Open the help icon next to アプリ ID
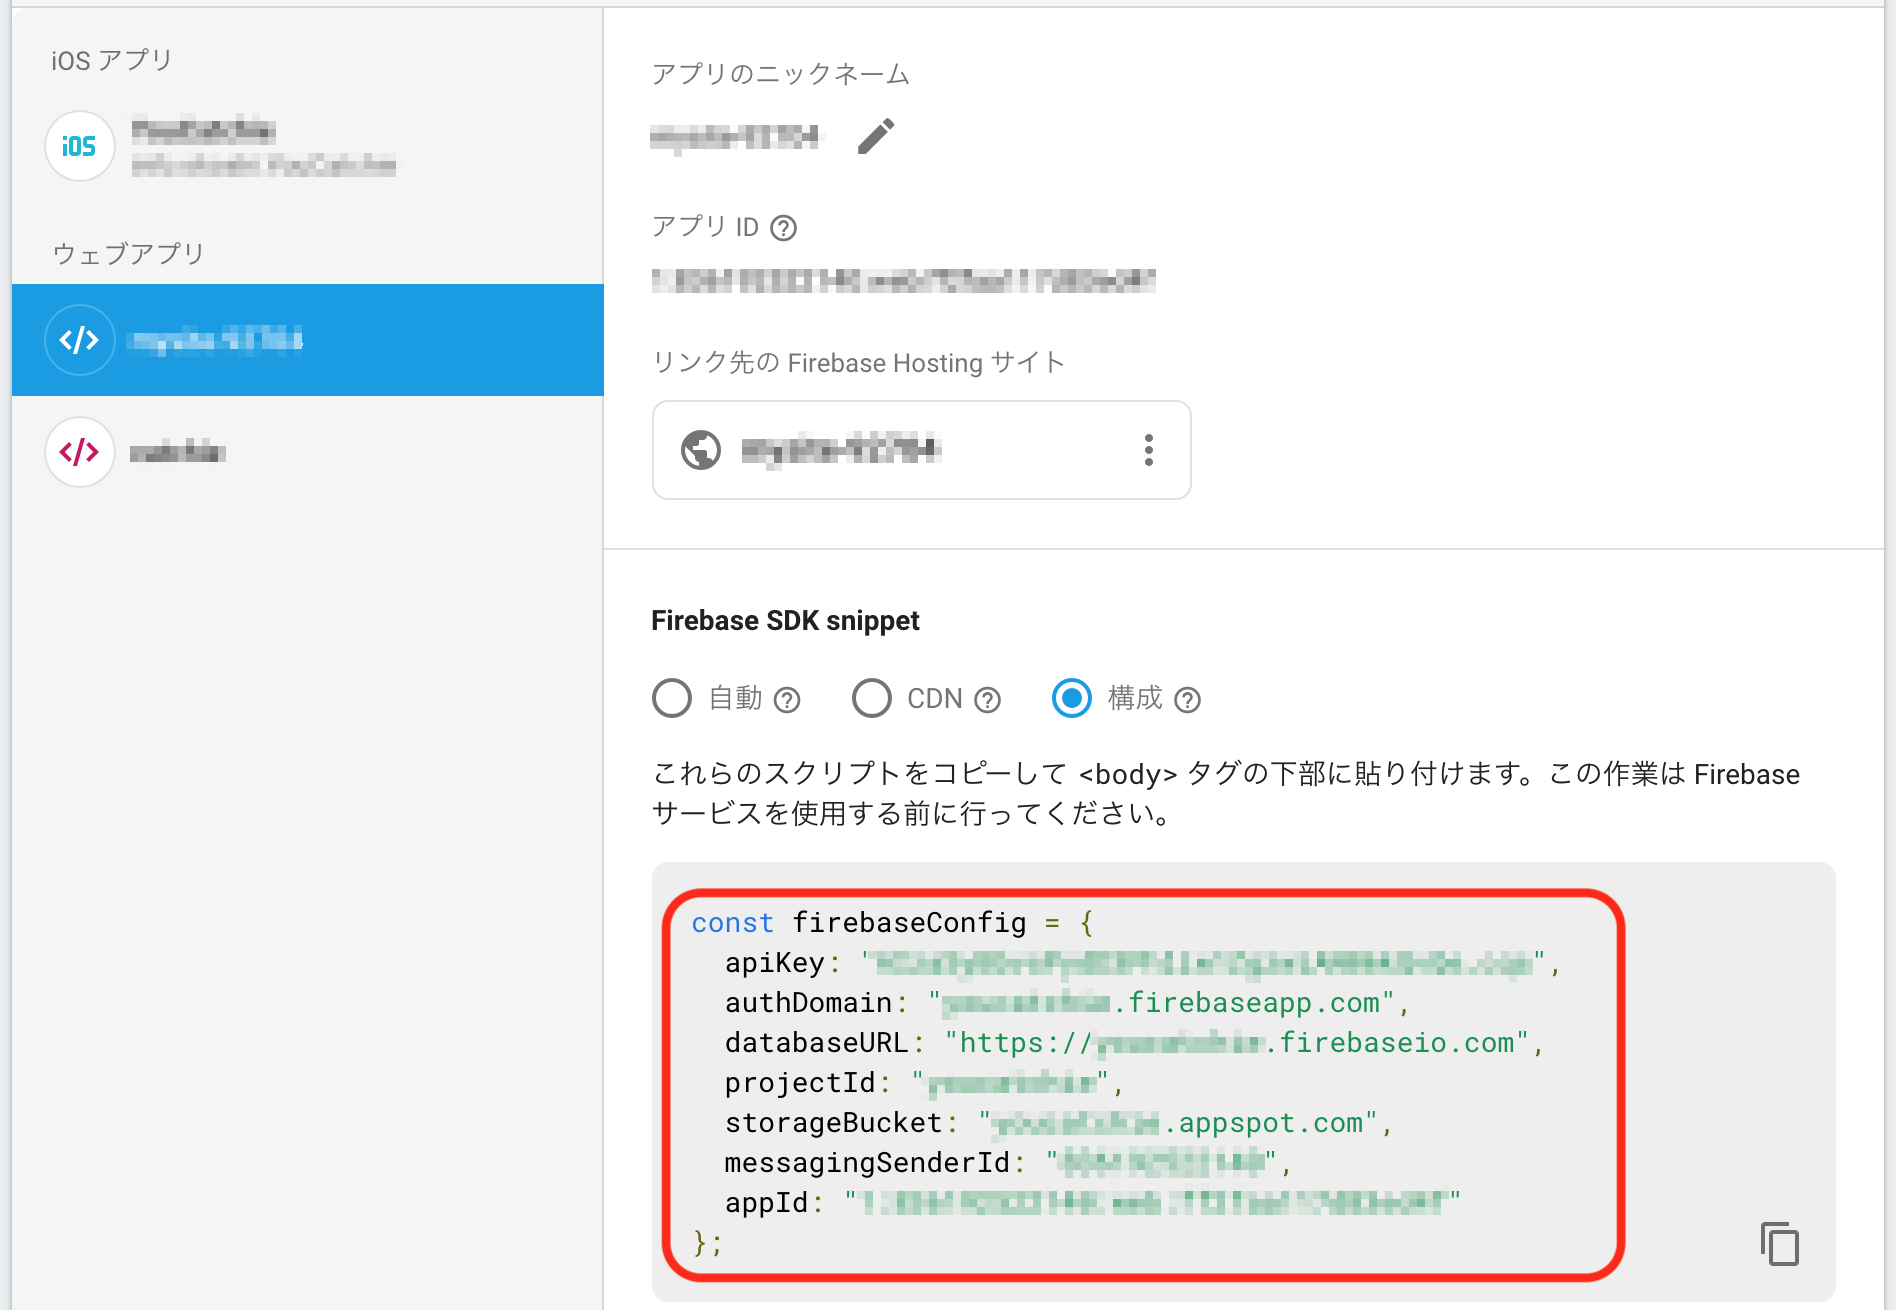Image resolution: width=1896 pixels, height=1310 pixels. click(x=785, y=228)
